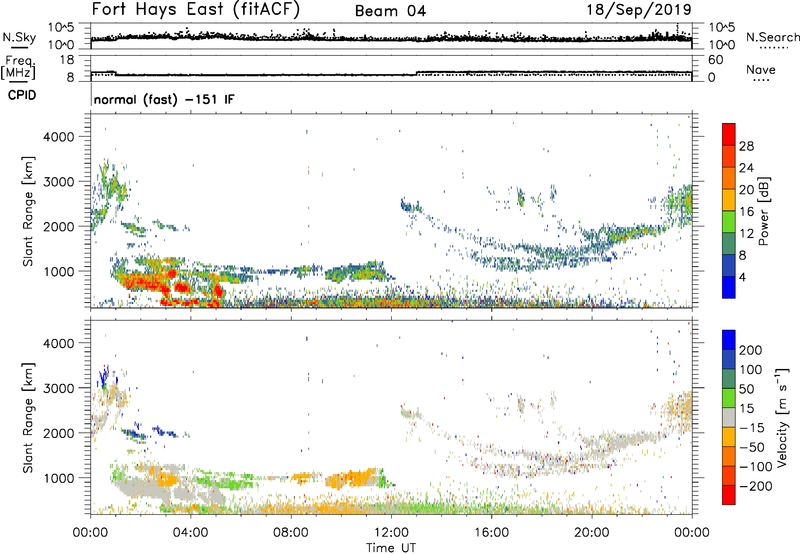The height and width of the screenshot is (554, 800).
Task: Click the 'Beam 04' label
Action: point(390,11)
